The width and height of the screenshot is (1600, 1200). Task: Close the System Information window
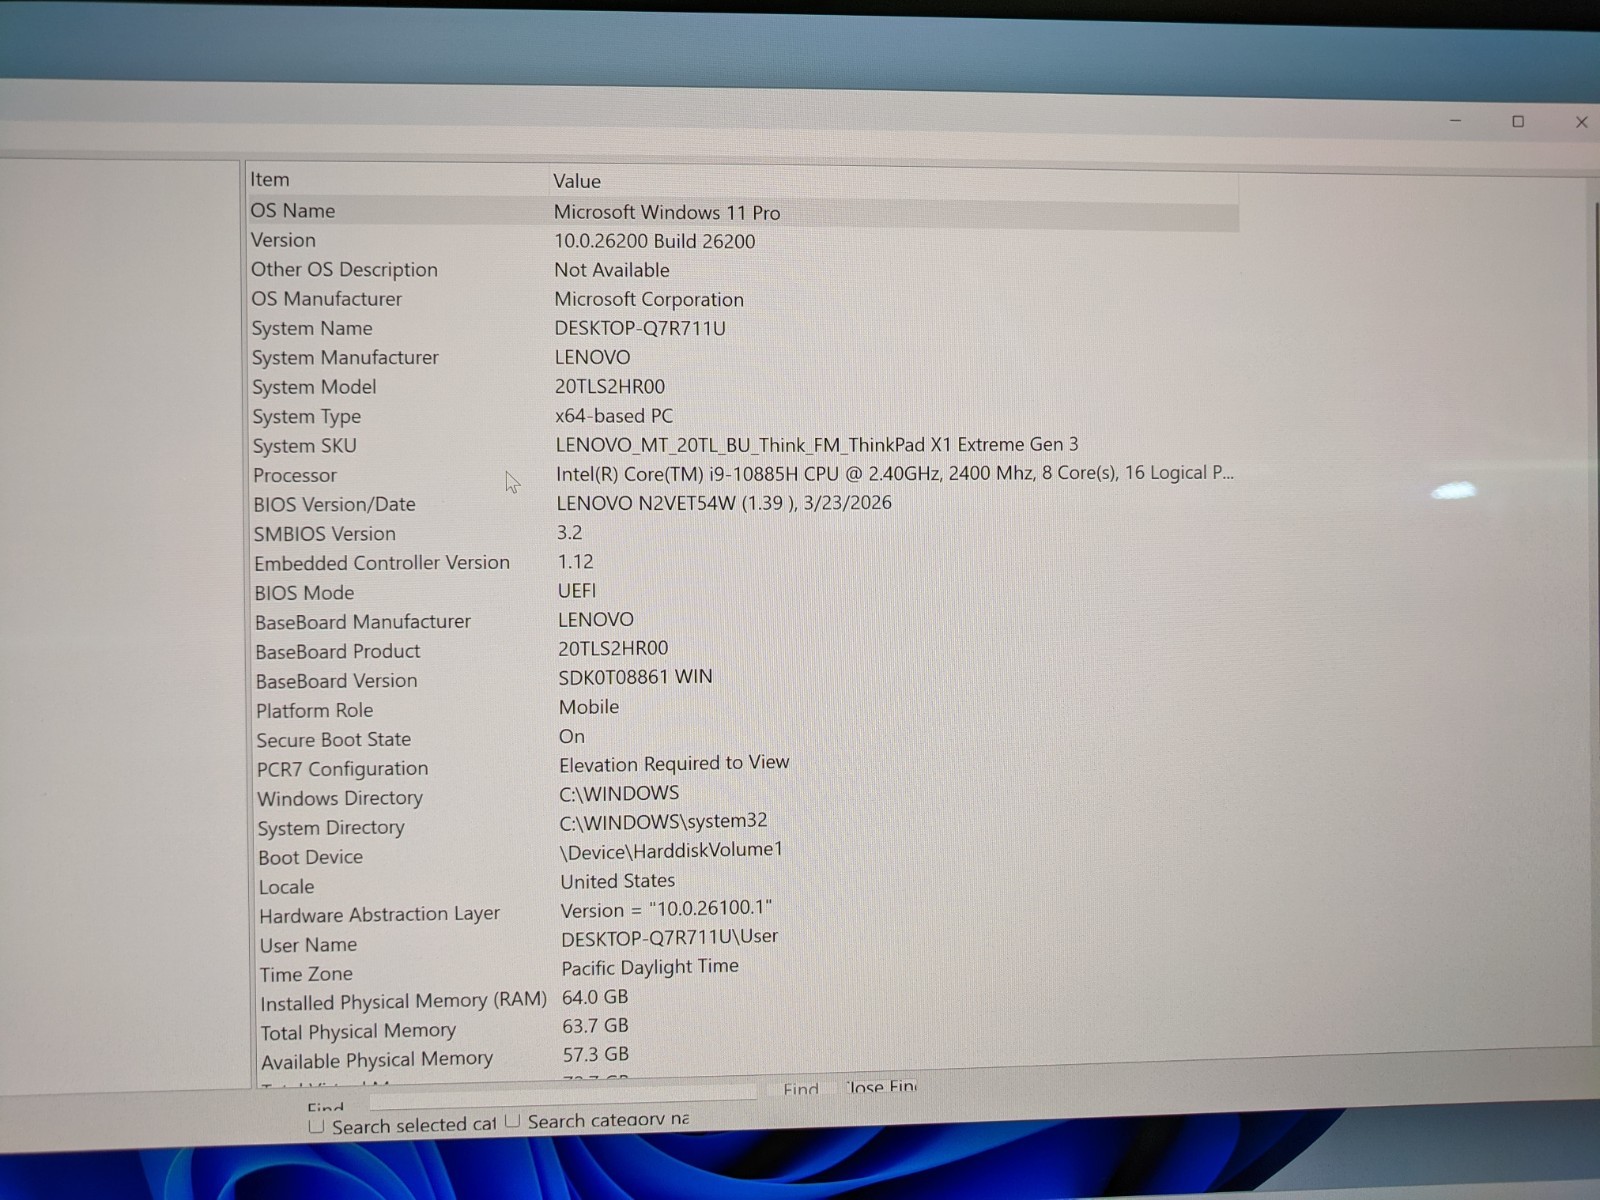[1581, 122]
